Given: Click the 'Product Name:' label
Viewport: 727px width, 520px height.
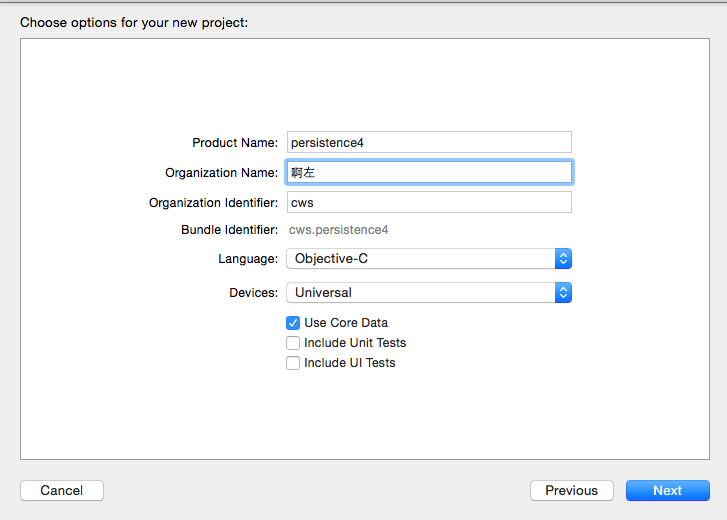Looking at the screenshot, I should pos(235,143).
